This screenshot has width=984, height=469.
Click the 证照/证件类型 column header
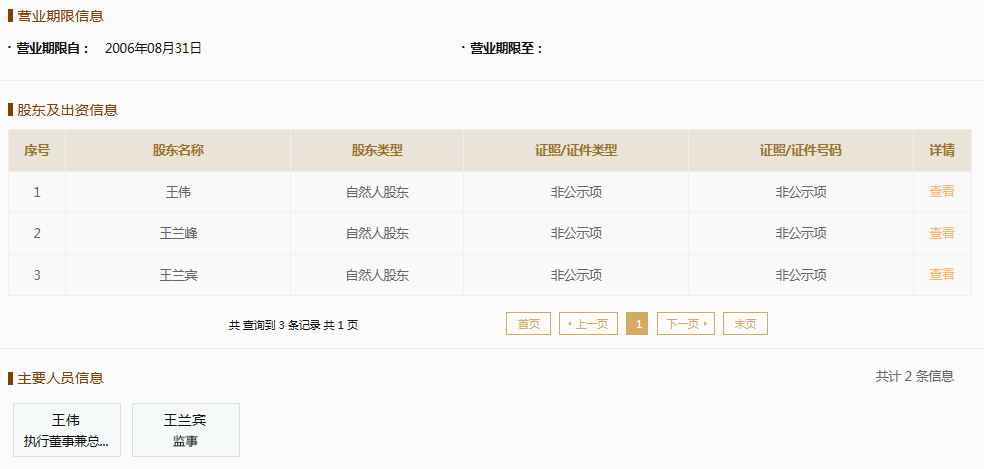(576, 151)
